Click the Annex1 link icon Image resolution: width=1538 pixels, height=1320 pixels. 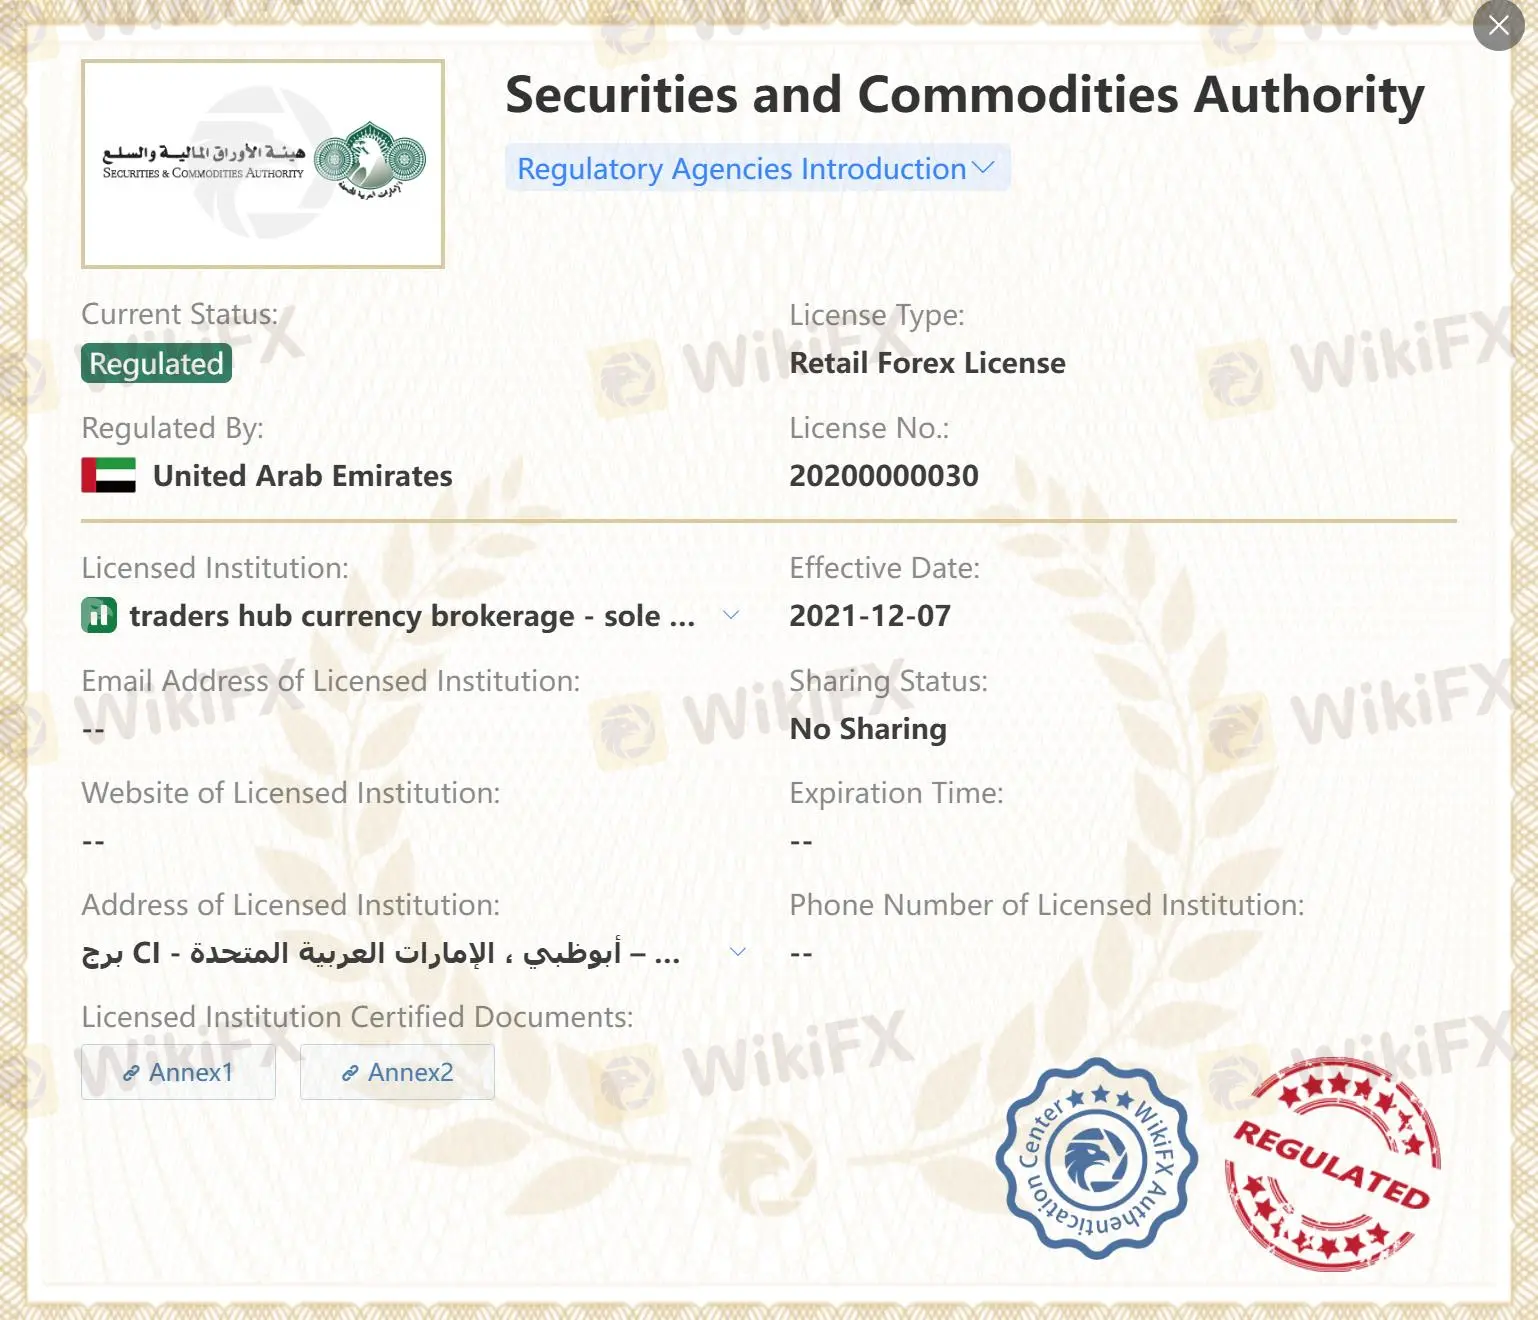click(x=131, y=1073)
